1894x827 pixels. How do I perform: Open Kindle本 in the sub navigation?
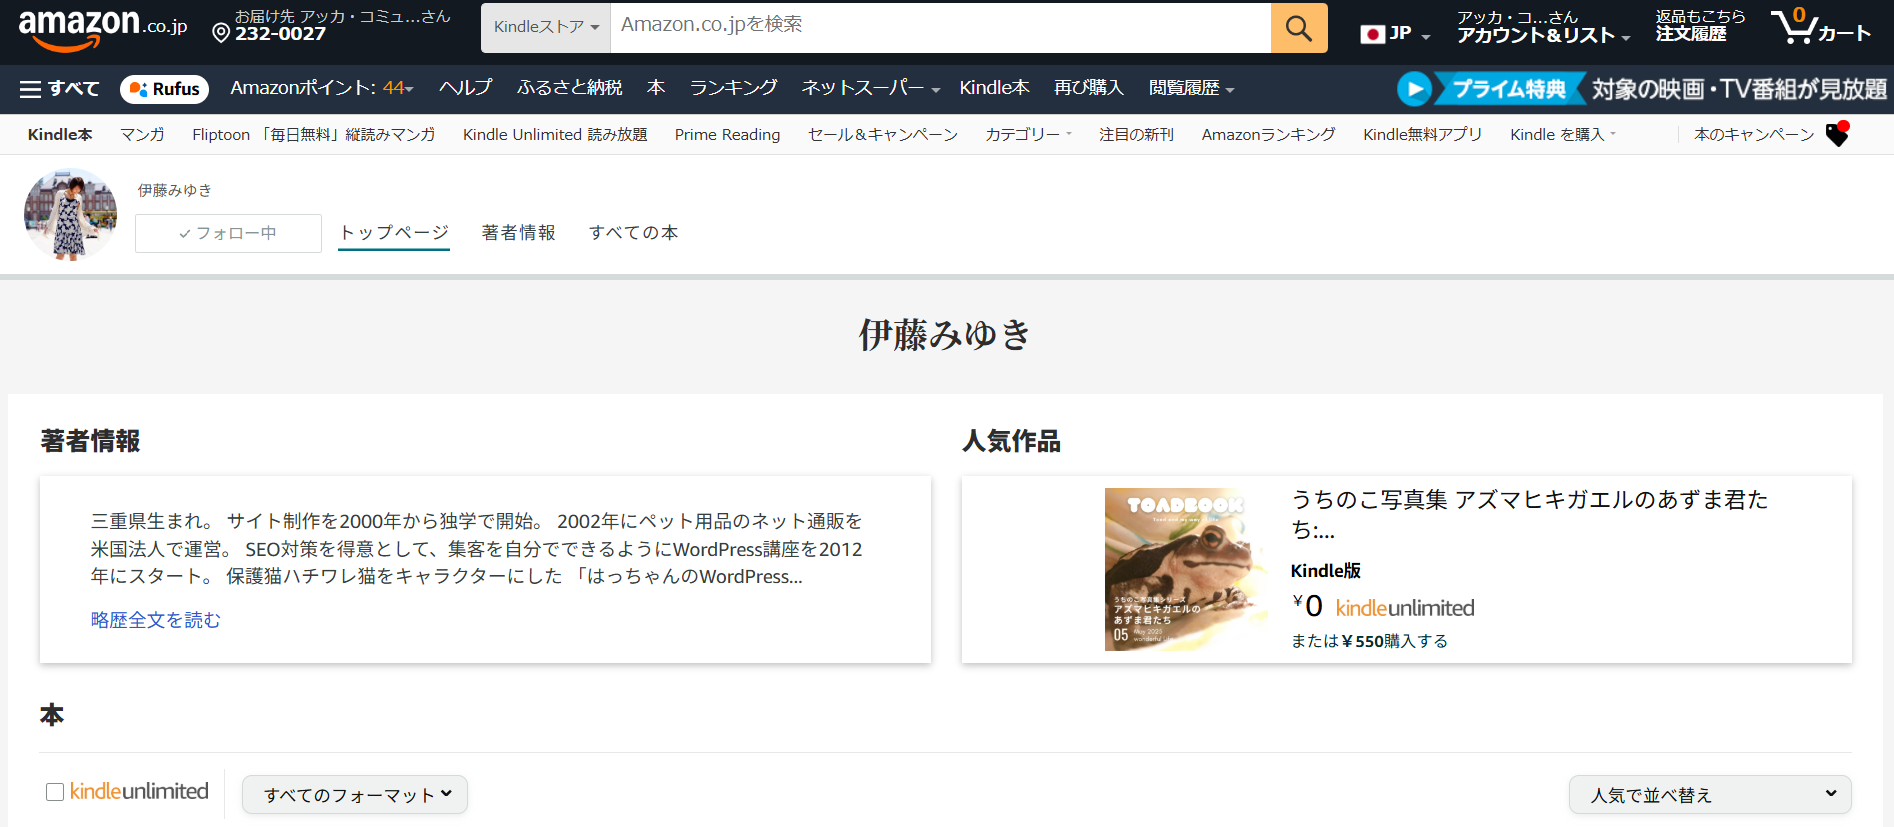pos(60,134)
